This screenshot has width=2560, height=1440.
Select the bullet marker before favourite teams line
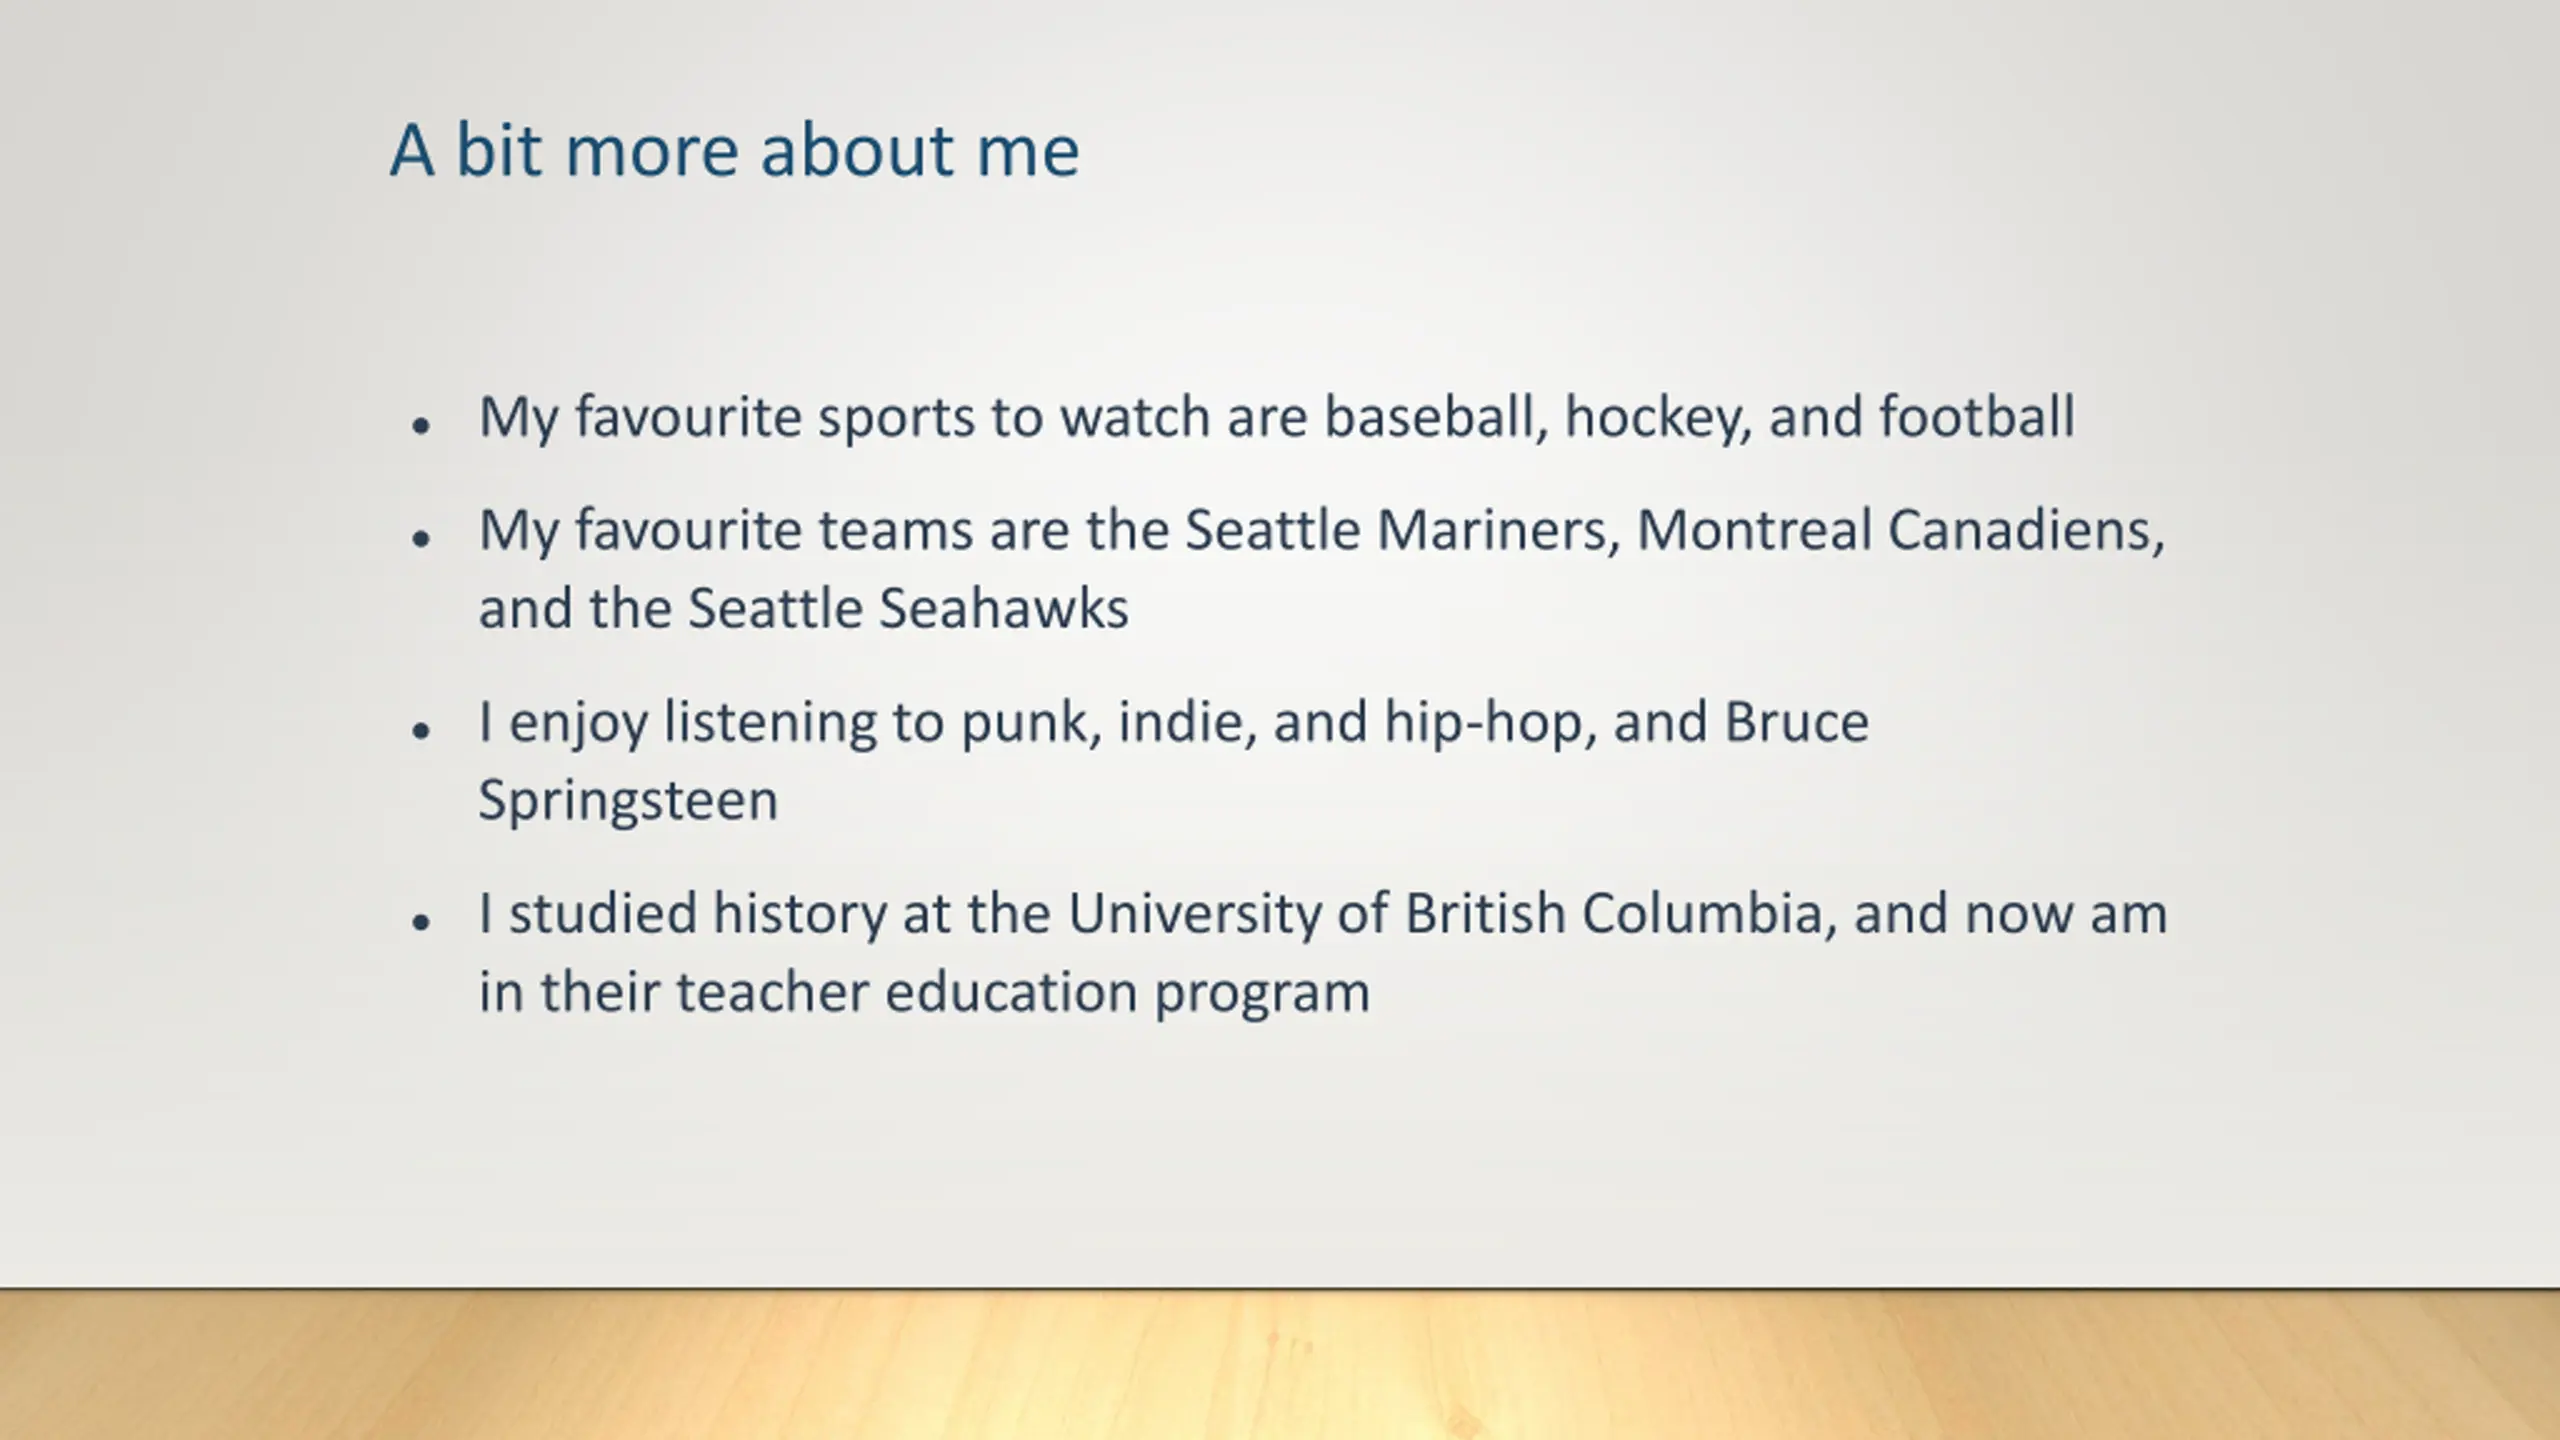coord(421,539)
